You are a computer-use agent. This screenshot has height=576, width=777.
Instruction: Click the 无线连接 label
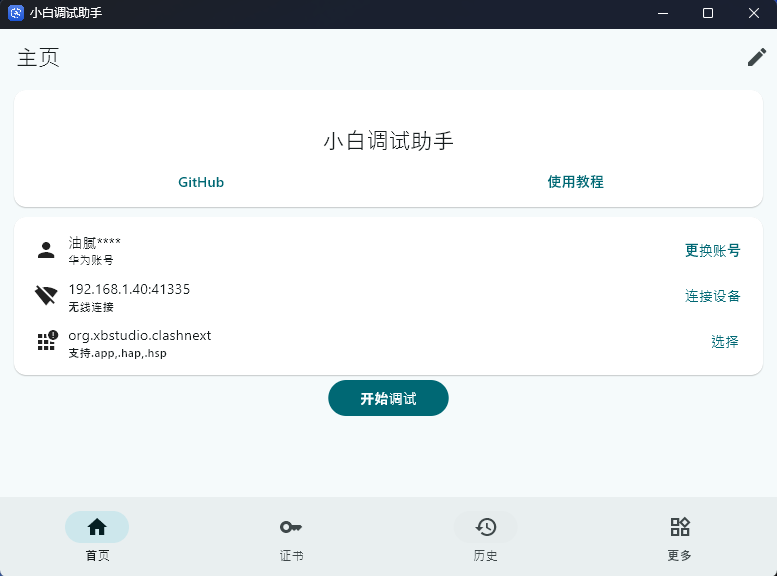(x=91, y=307)
